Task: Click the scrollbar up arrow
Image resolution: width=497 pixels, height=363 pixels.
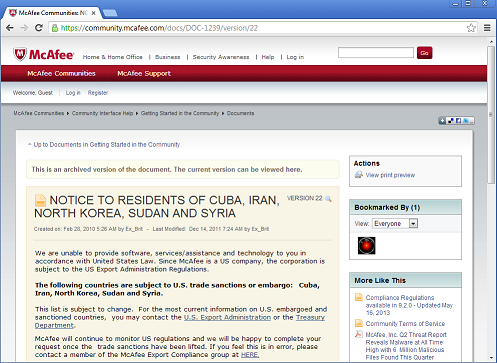Action: [x=491, y=42]
